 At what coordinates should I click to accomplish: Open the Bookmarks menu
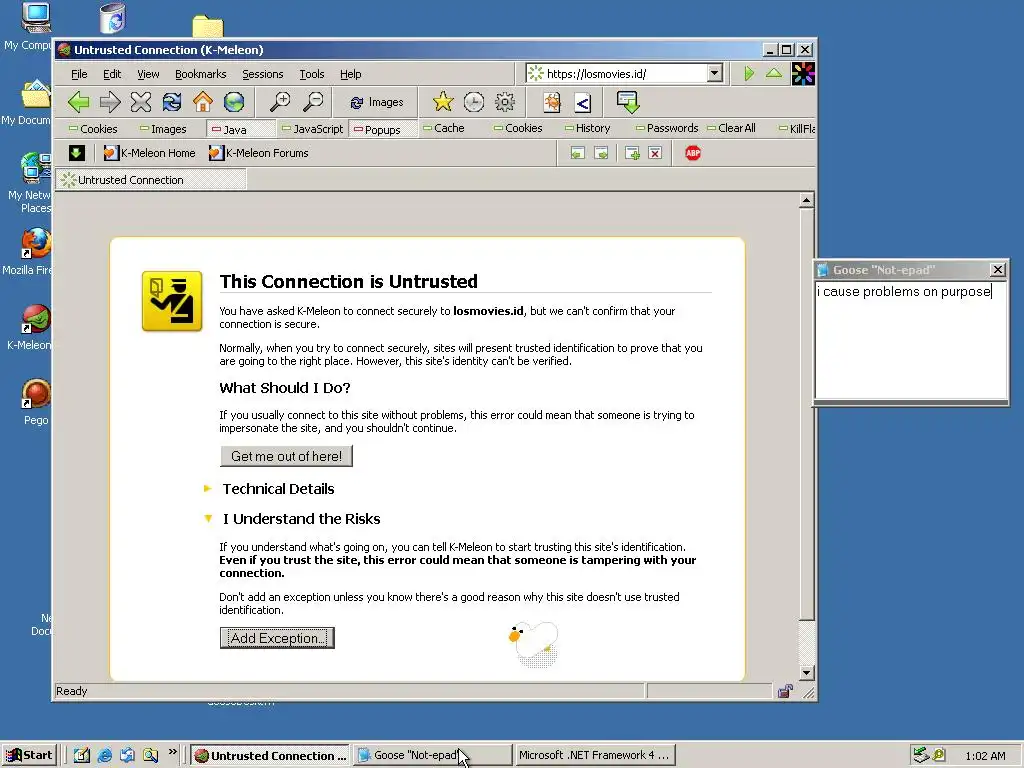[200, 74]
